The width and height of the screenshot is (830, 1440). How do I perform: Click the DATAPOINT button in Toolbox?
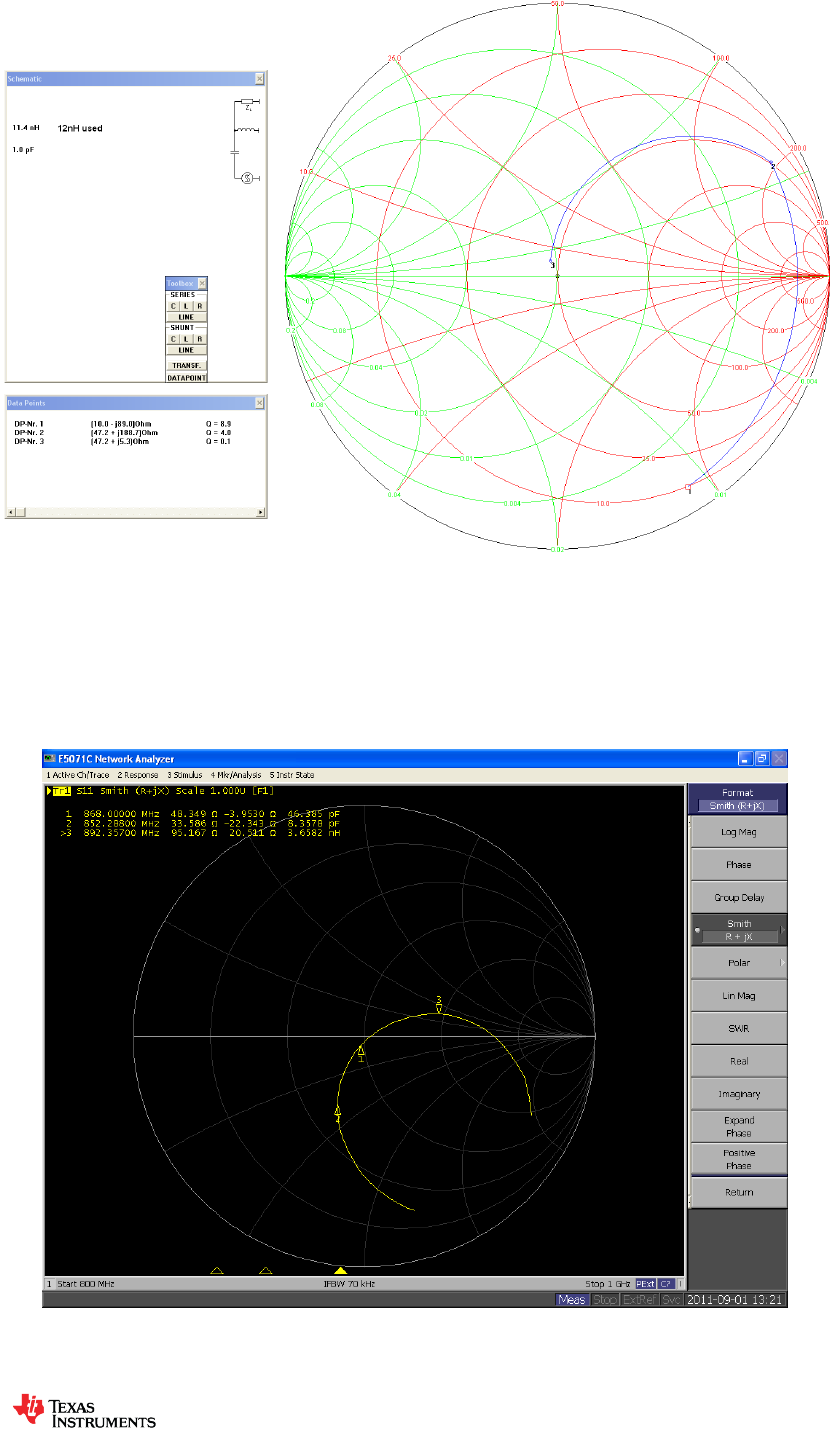pos(187,378)
